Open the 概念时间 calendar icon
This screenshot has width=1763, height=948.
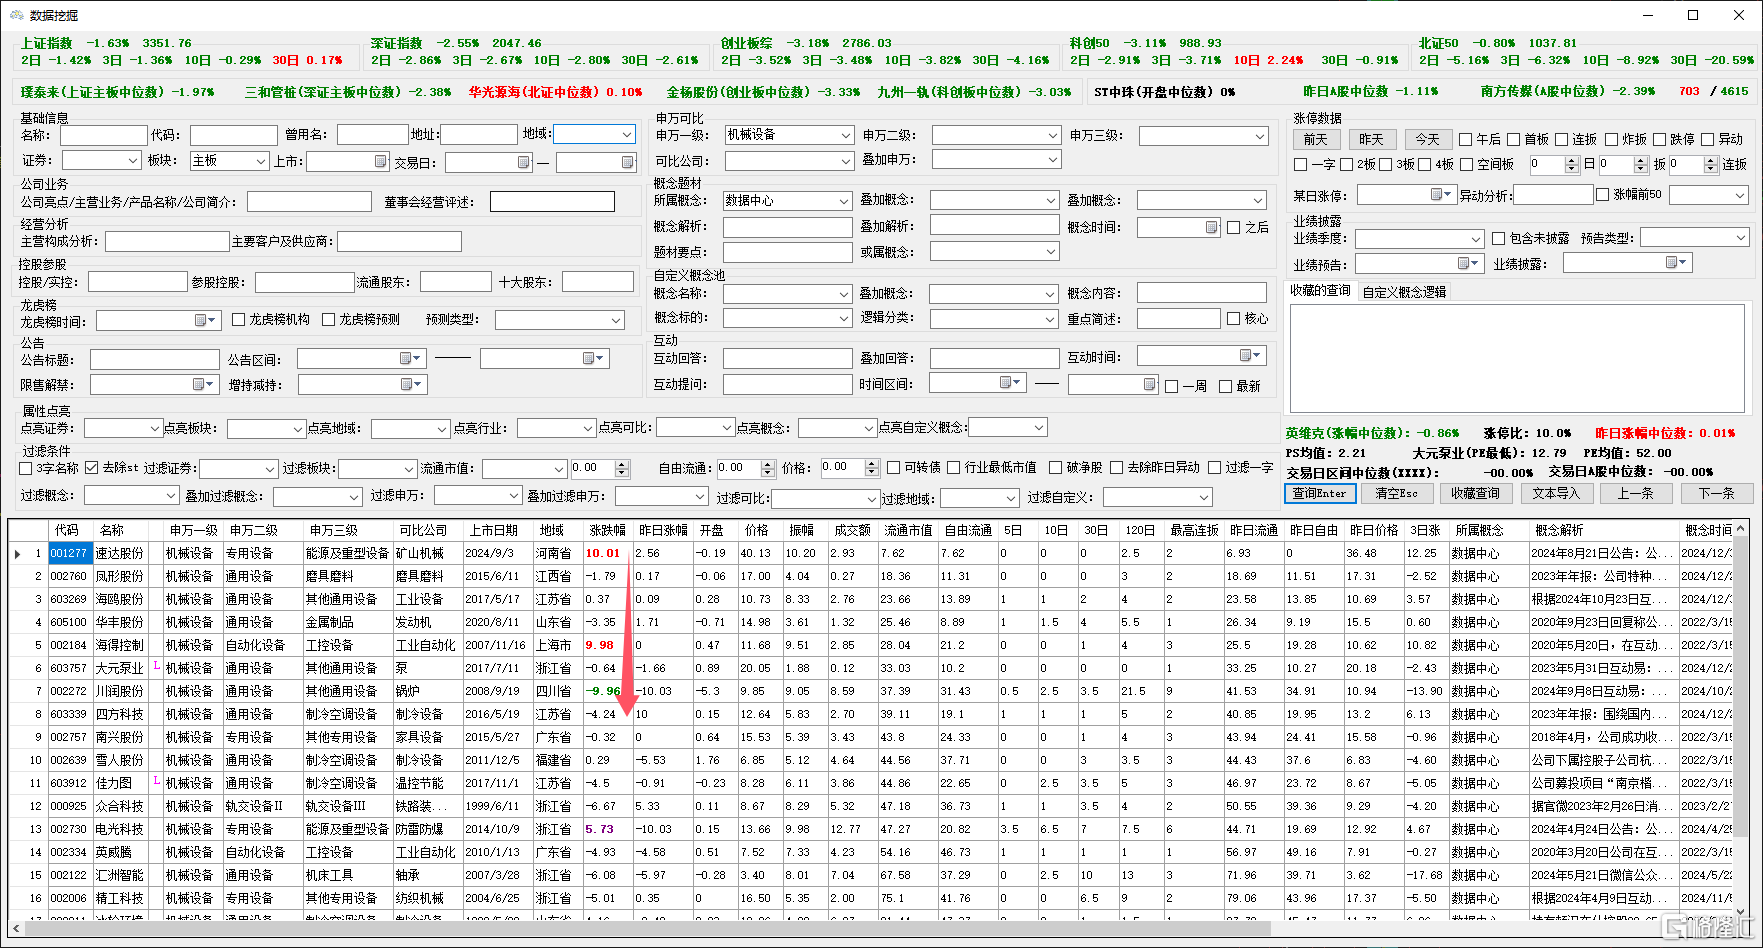[1211, 228]
